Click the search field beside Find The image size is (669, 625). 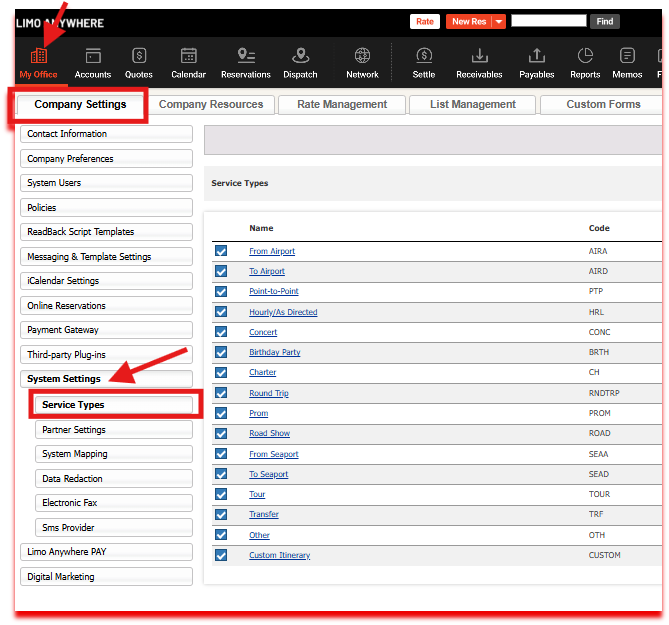pos(548,20)
